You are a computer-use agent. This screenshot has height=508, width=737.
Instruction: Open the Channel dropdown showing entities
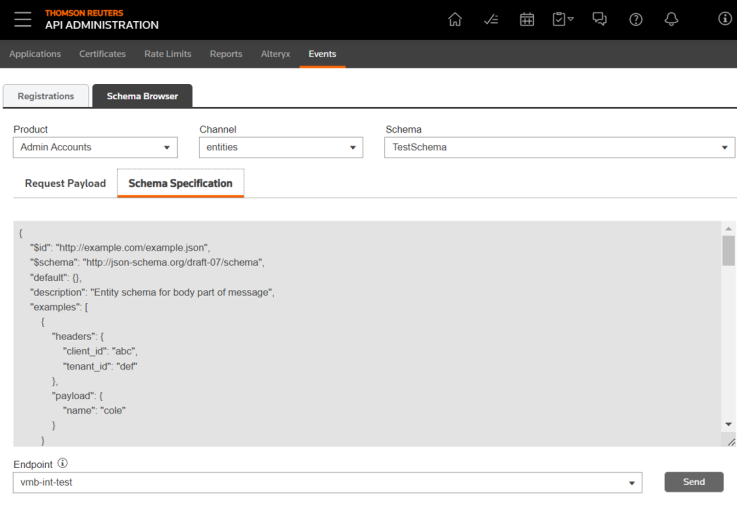280,147
